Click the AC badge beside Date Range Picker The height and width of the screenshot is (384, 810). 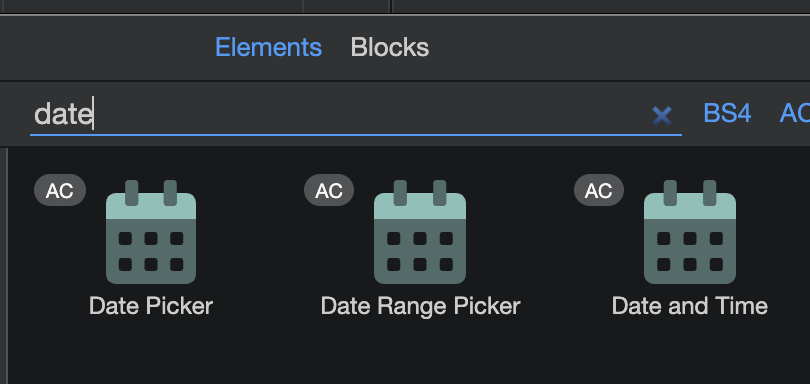point(329,190)
